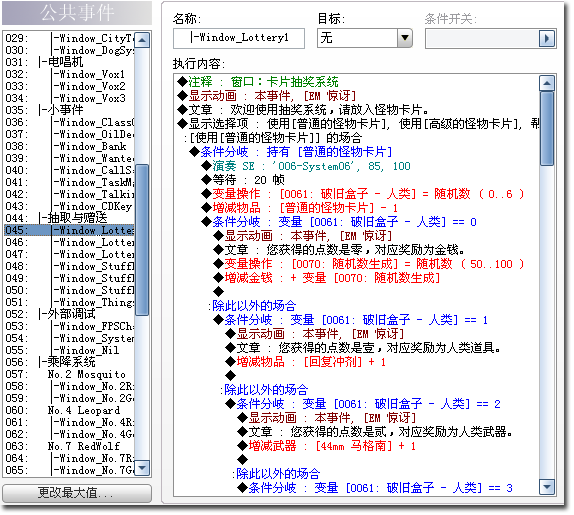This screenshot has height=515, width=574.
Task: Select event 044 抽取与赠送
Action: pyautogui.click(x=70, y=219)
